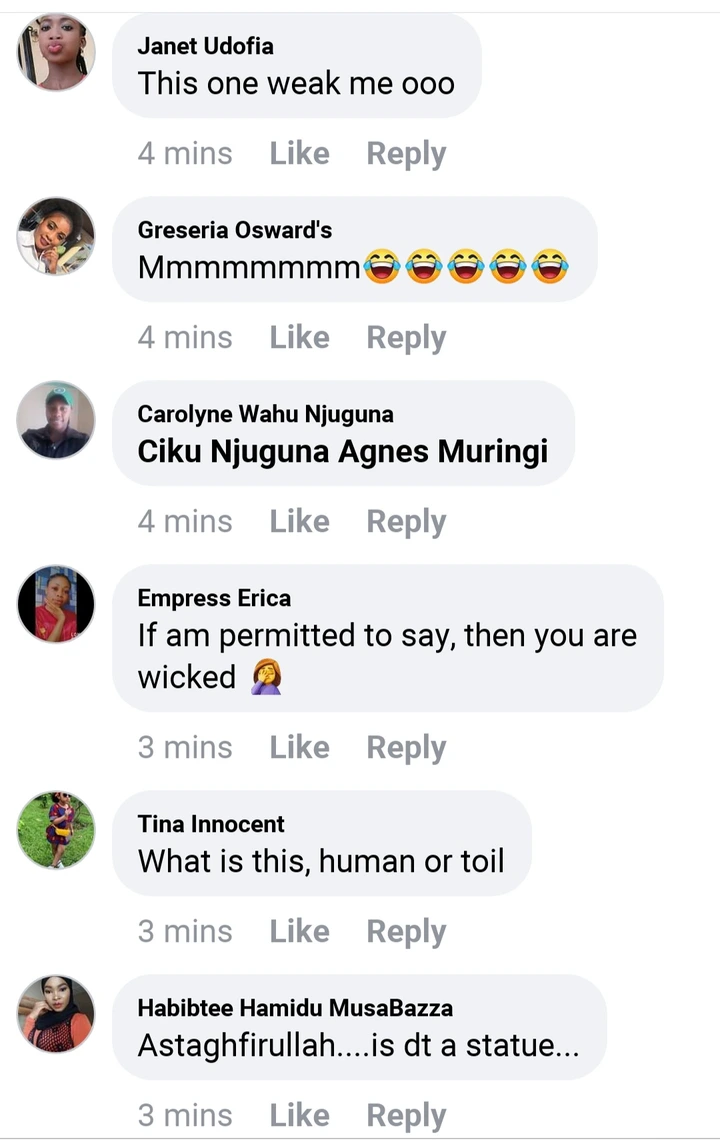This screenshot has height=1148, width=720.
Task: Reply to Empress Erica's comment
Action: click(406, 748)
